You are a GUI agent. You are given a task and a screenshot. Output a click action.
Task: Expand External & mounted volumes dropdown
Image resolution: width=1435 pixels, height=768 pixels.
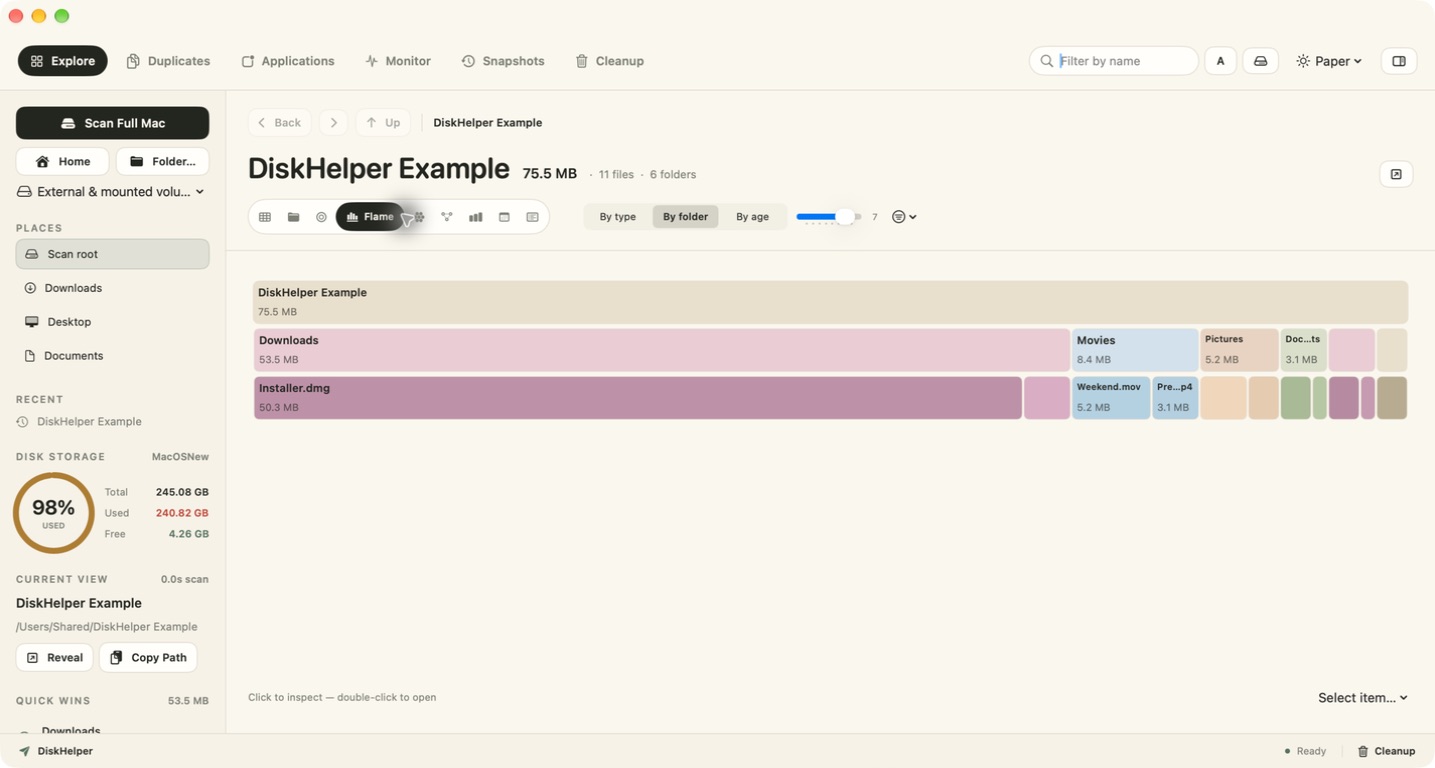[111, 191]
